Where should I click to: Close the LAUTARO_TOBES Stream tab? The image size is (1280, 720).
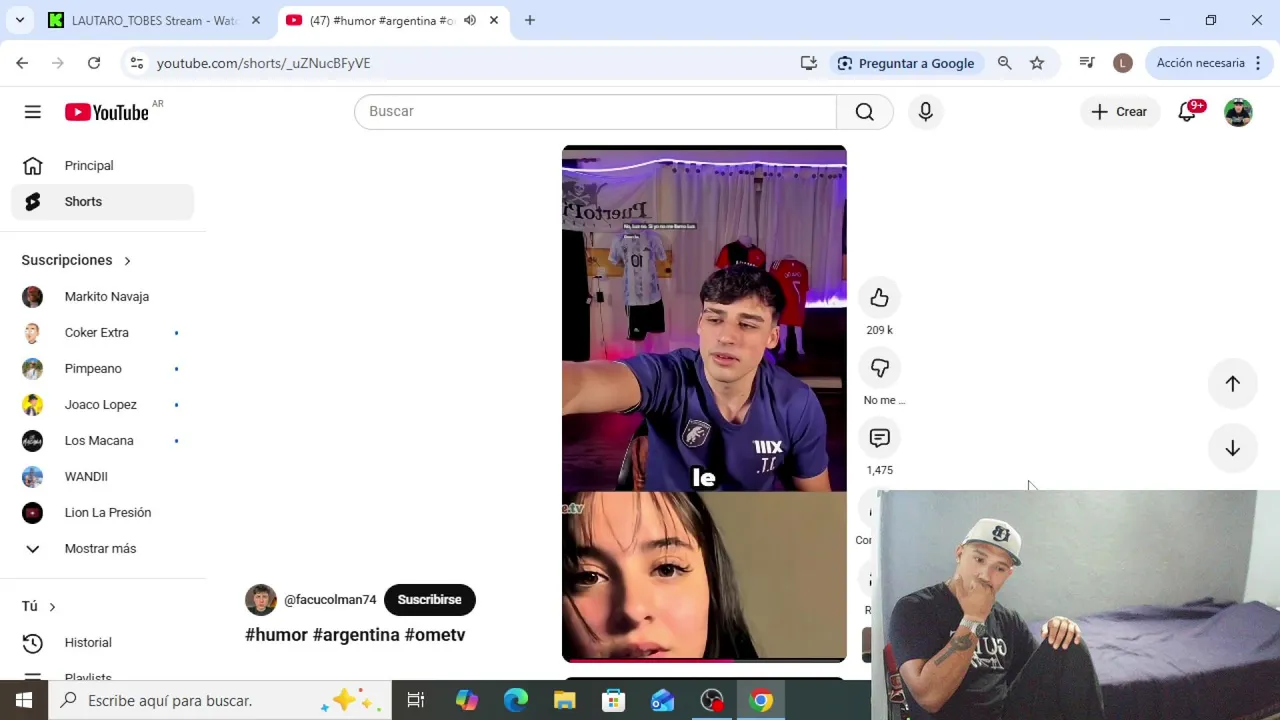[x=256, y=20]
